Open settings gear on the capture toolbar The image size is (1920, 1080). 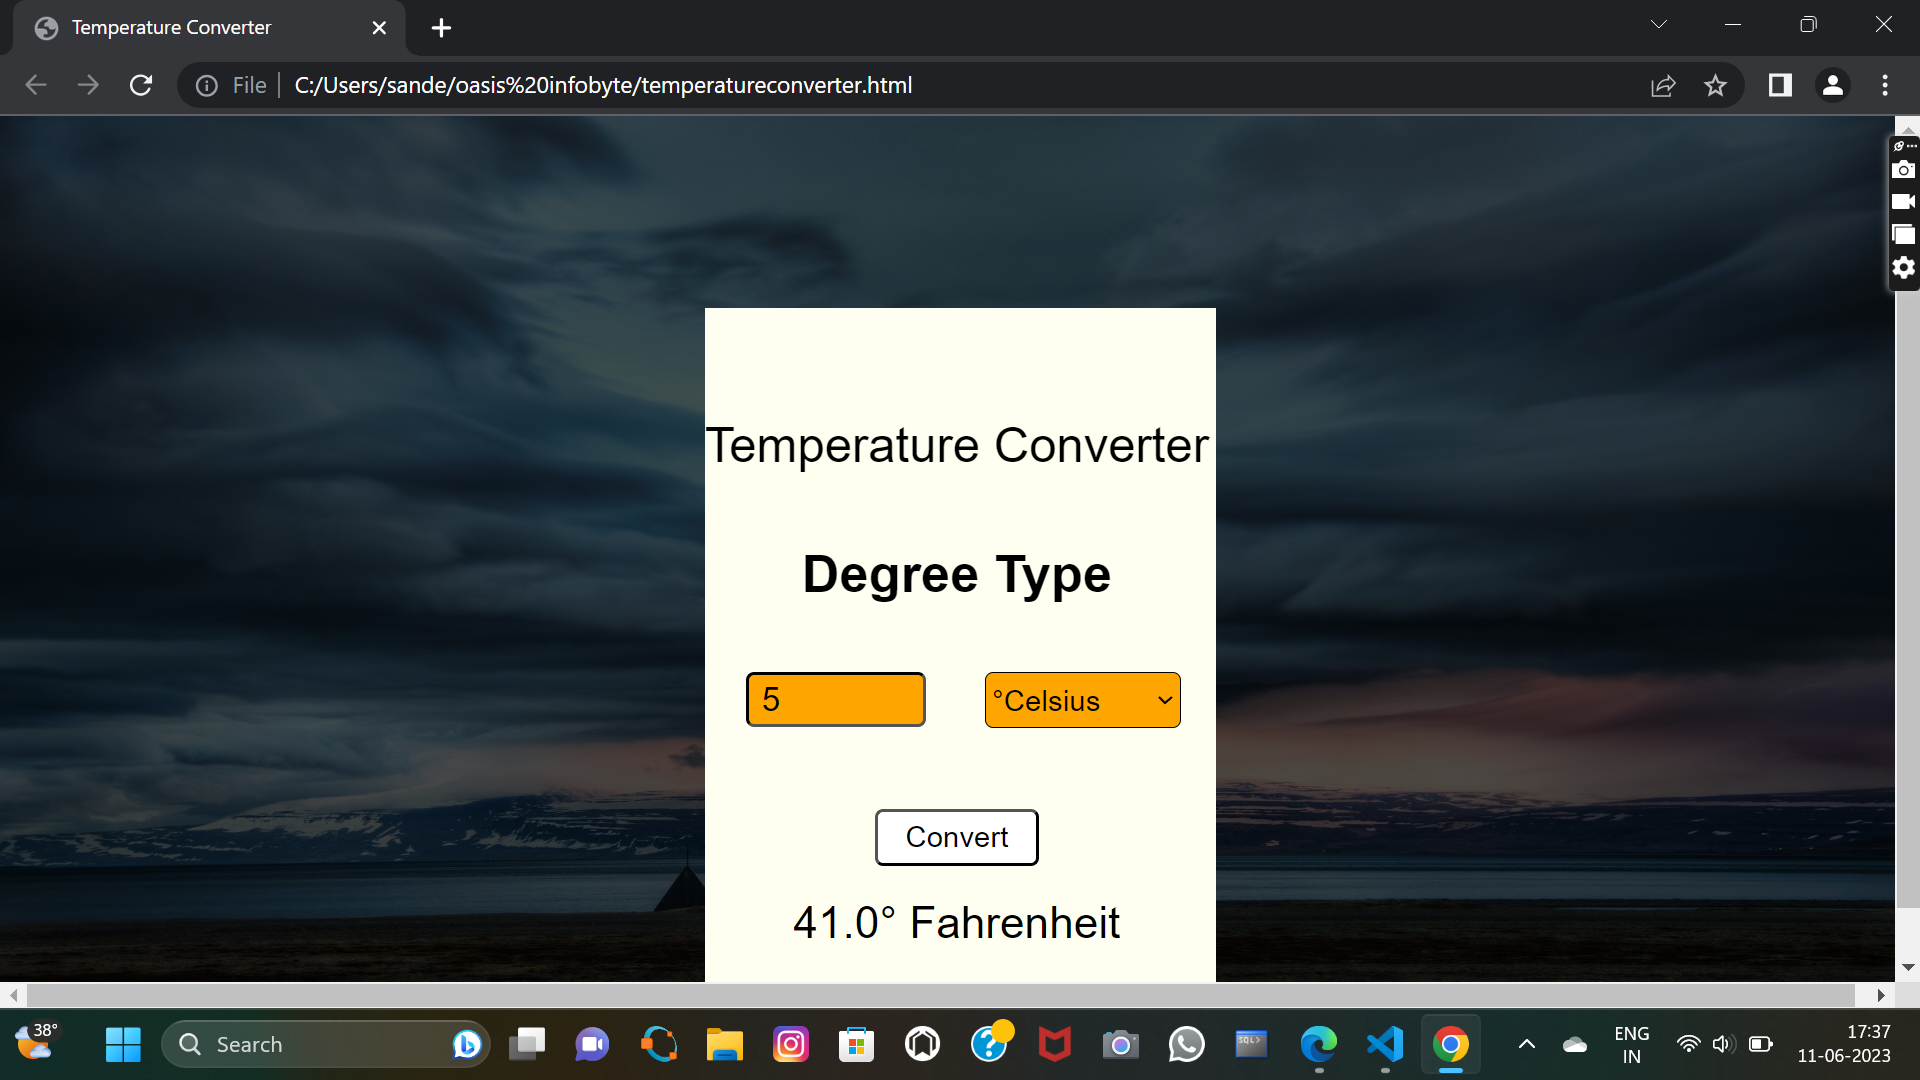coord(1904,267)
